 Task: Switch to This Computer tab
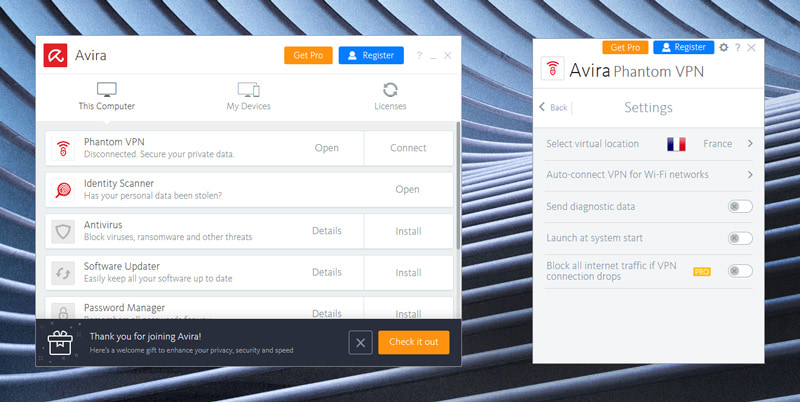[107, 97]
